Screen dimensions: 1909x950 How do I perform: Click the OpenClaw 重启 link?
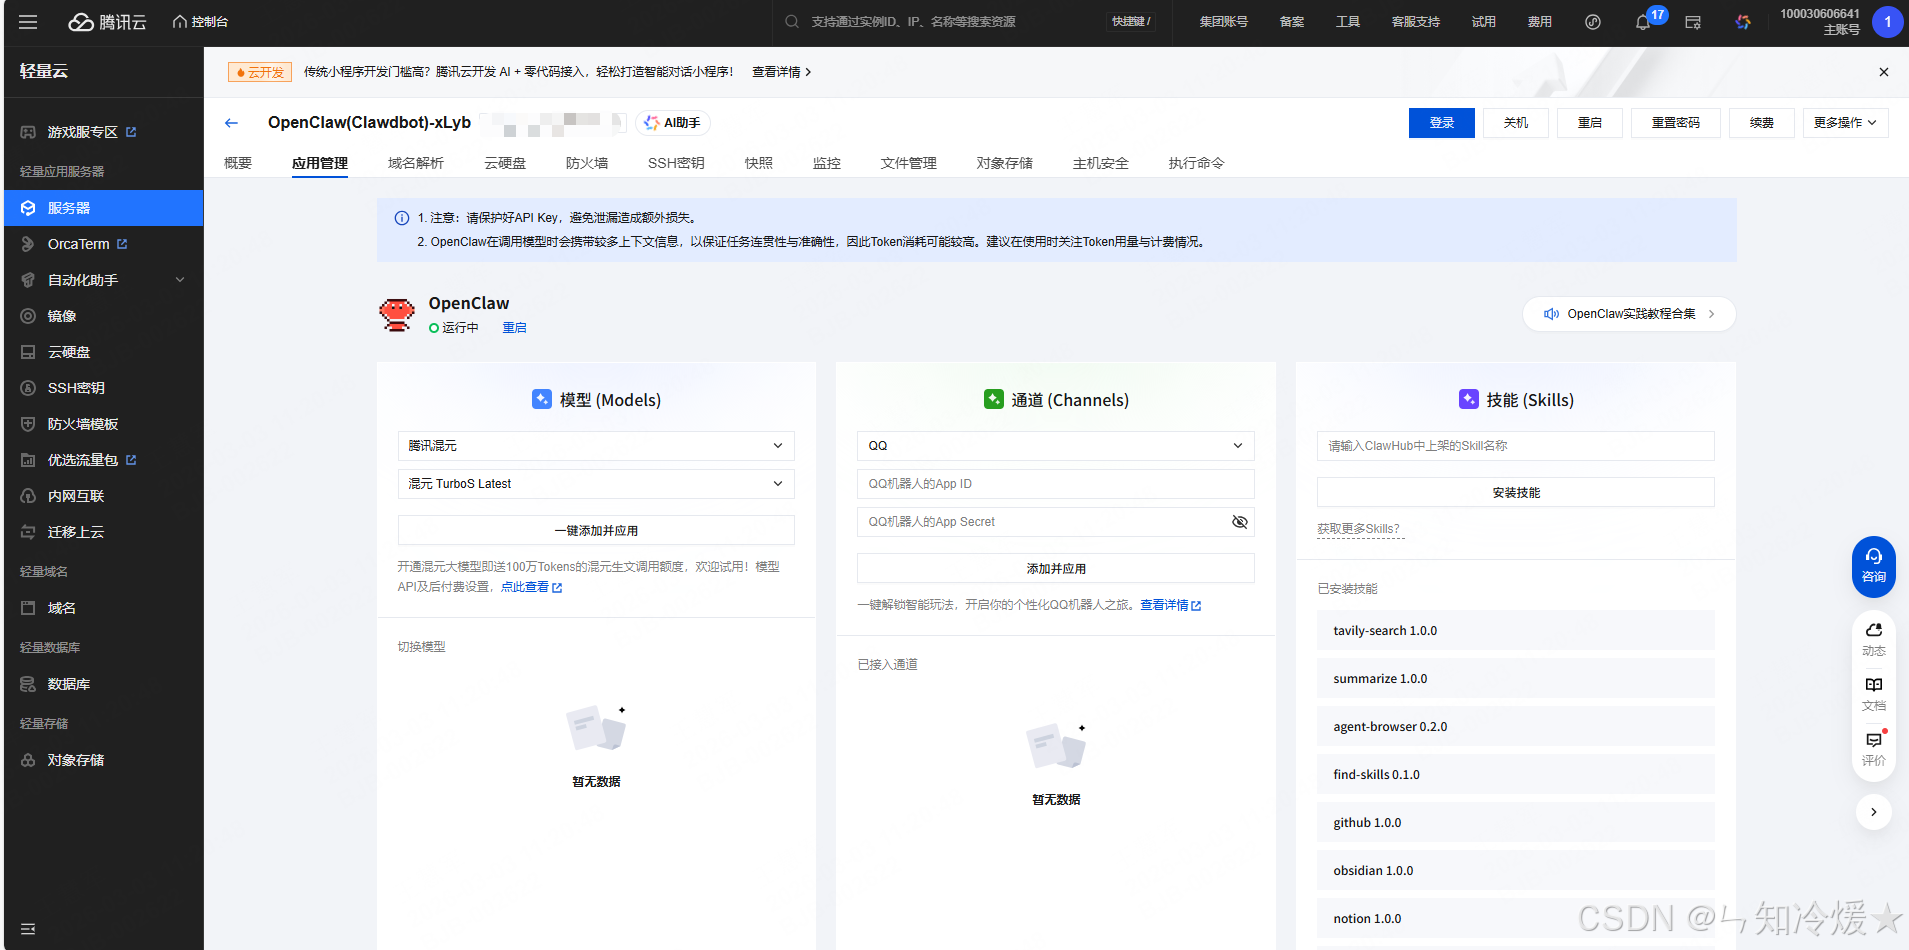pos(514,328)
